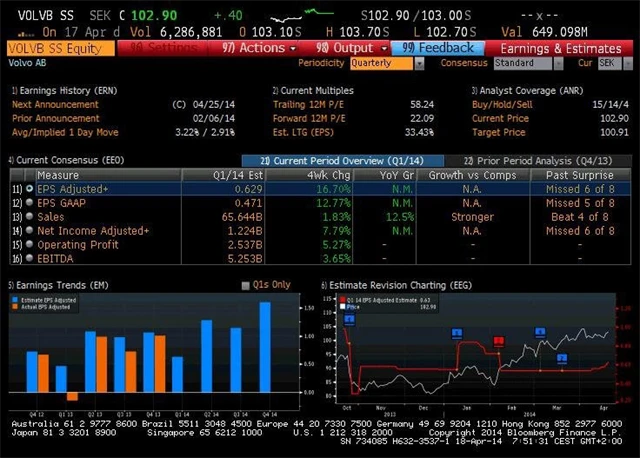The width and height of the screenshot is (640, 458).
Task: Open 3) Analyst Coverage (ANR)
Action: [527, 91]
